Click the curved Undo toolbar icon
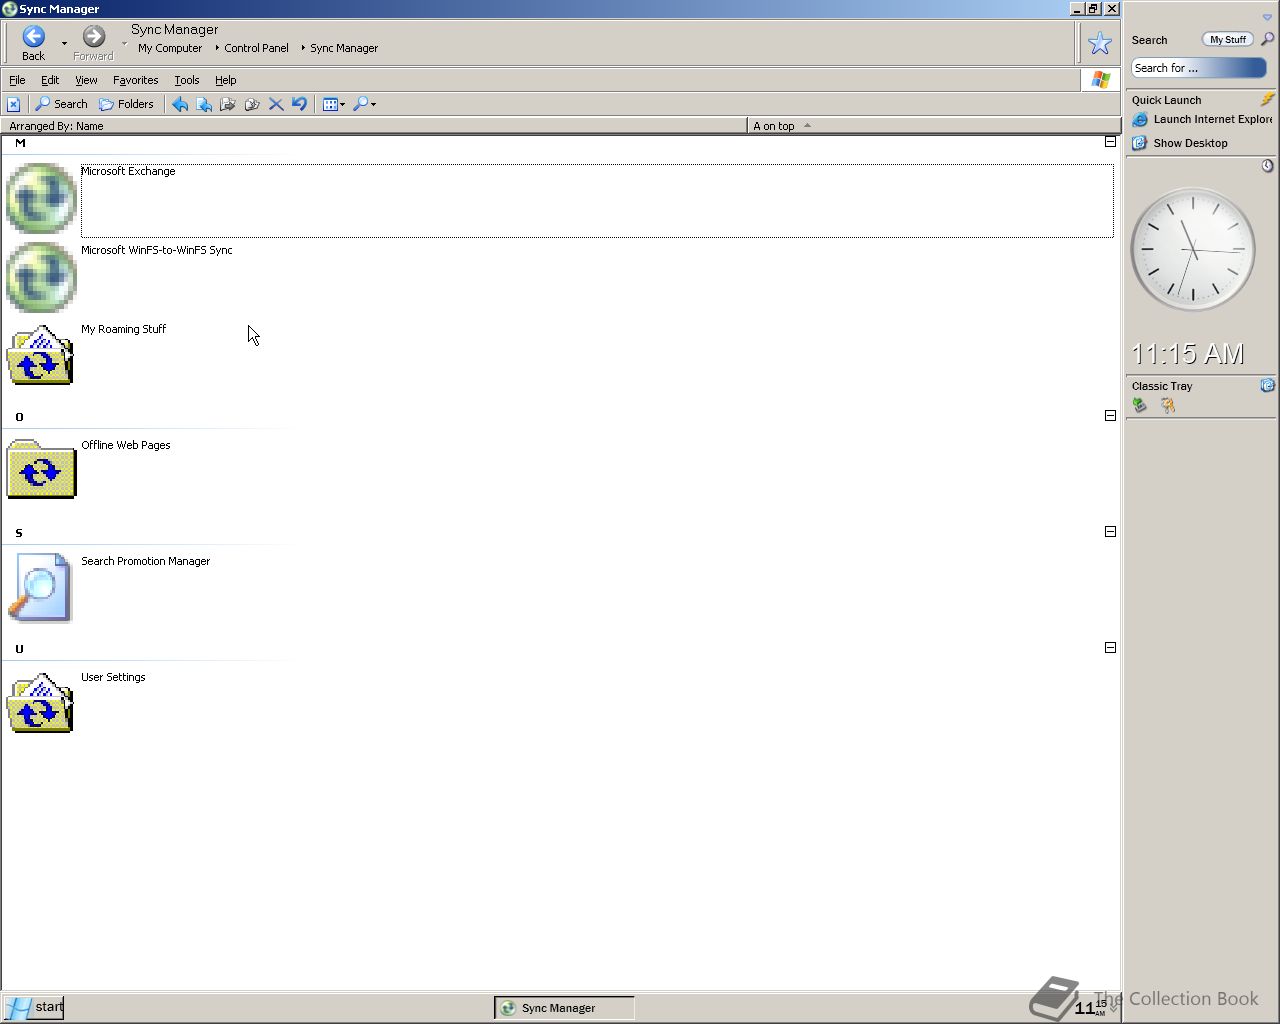The width and height of the screenshot is (1280, 1024). coord(299,104)
